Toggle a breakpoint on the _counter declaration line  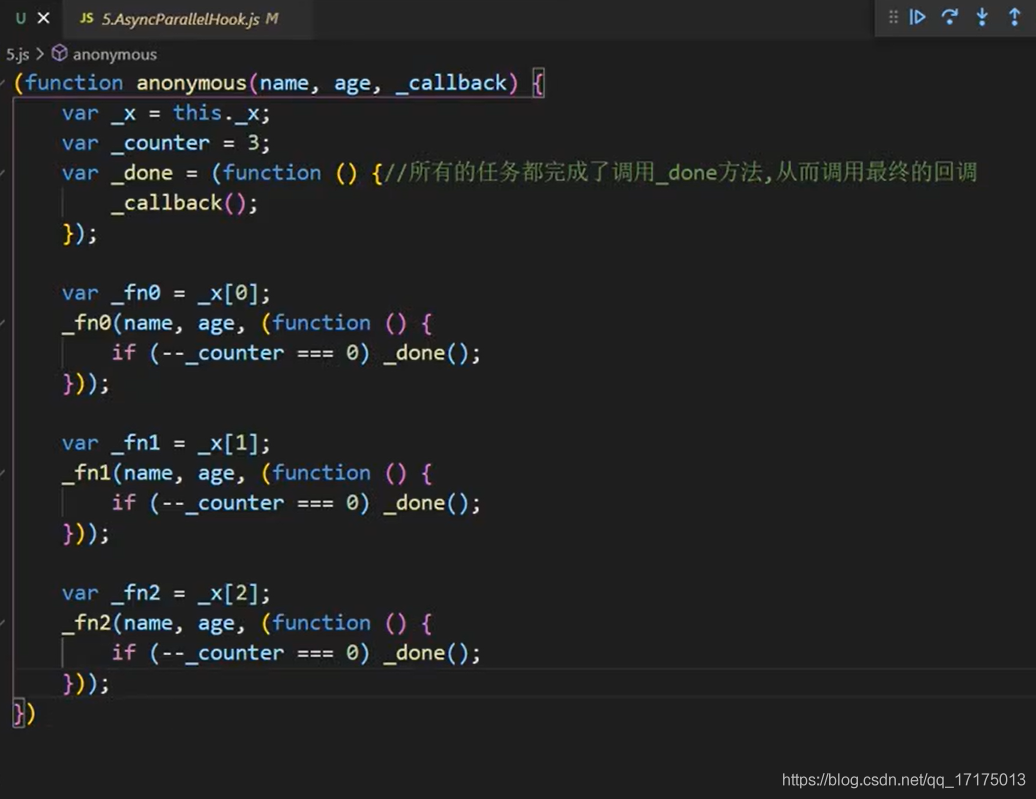click(x=12, y=143)
